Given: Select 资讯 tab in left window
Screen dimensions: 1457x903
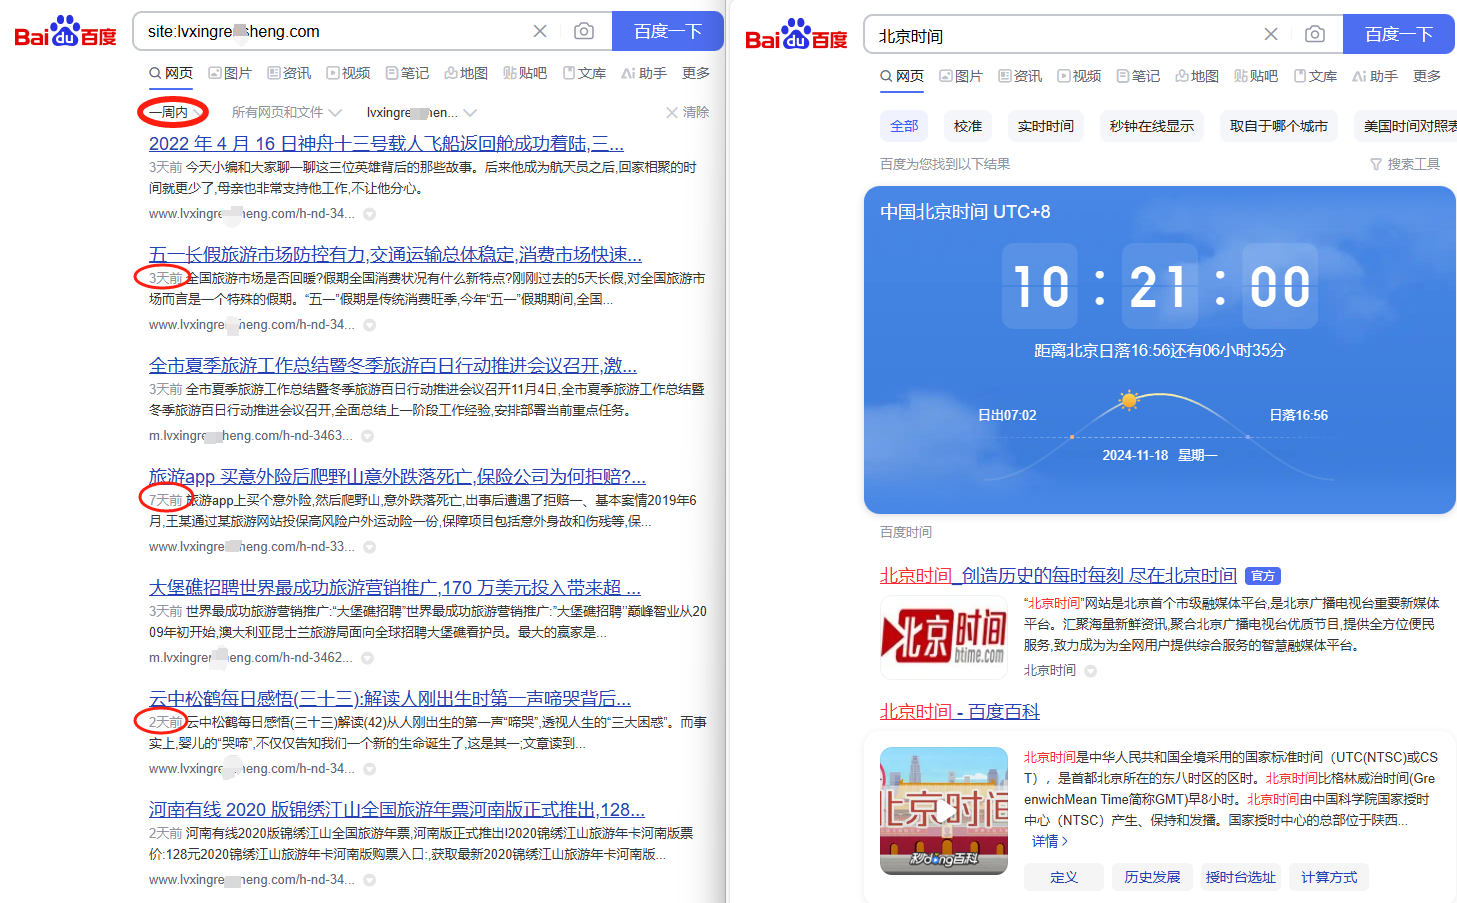Looking at the screenshot, I should 289,73.
